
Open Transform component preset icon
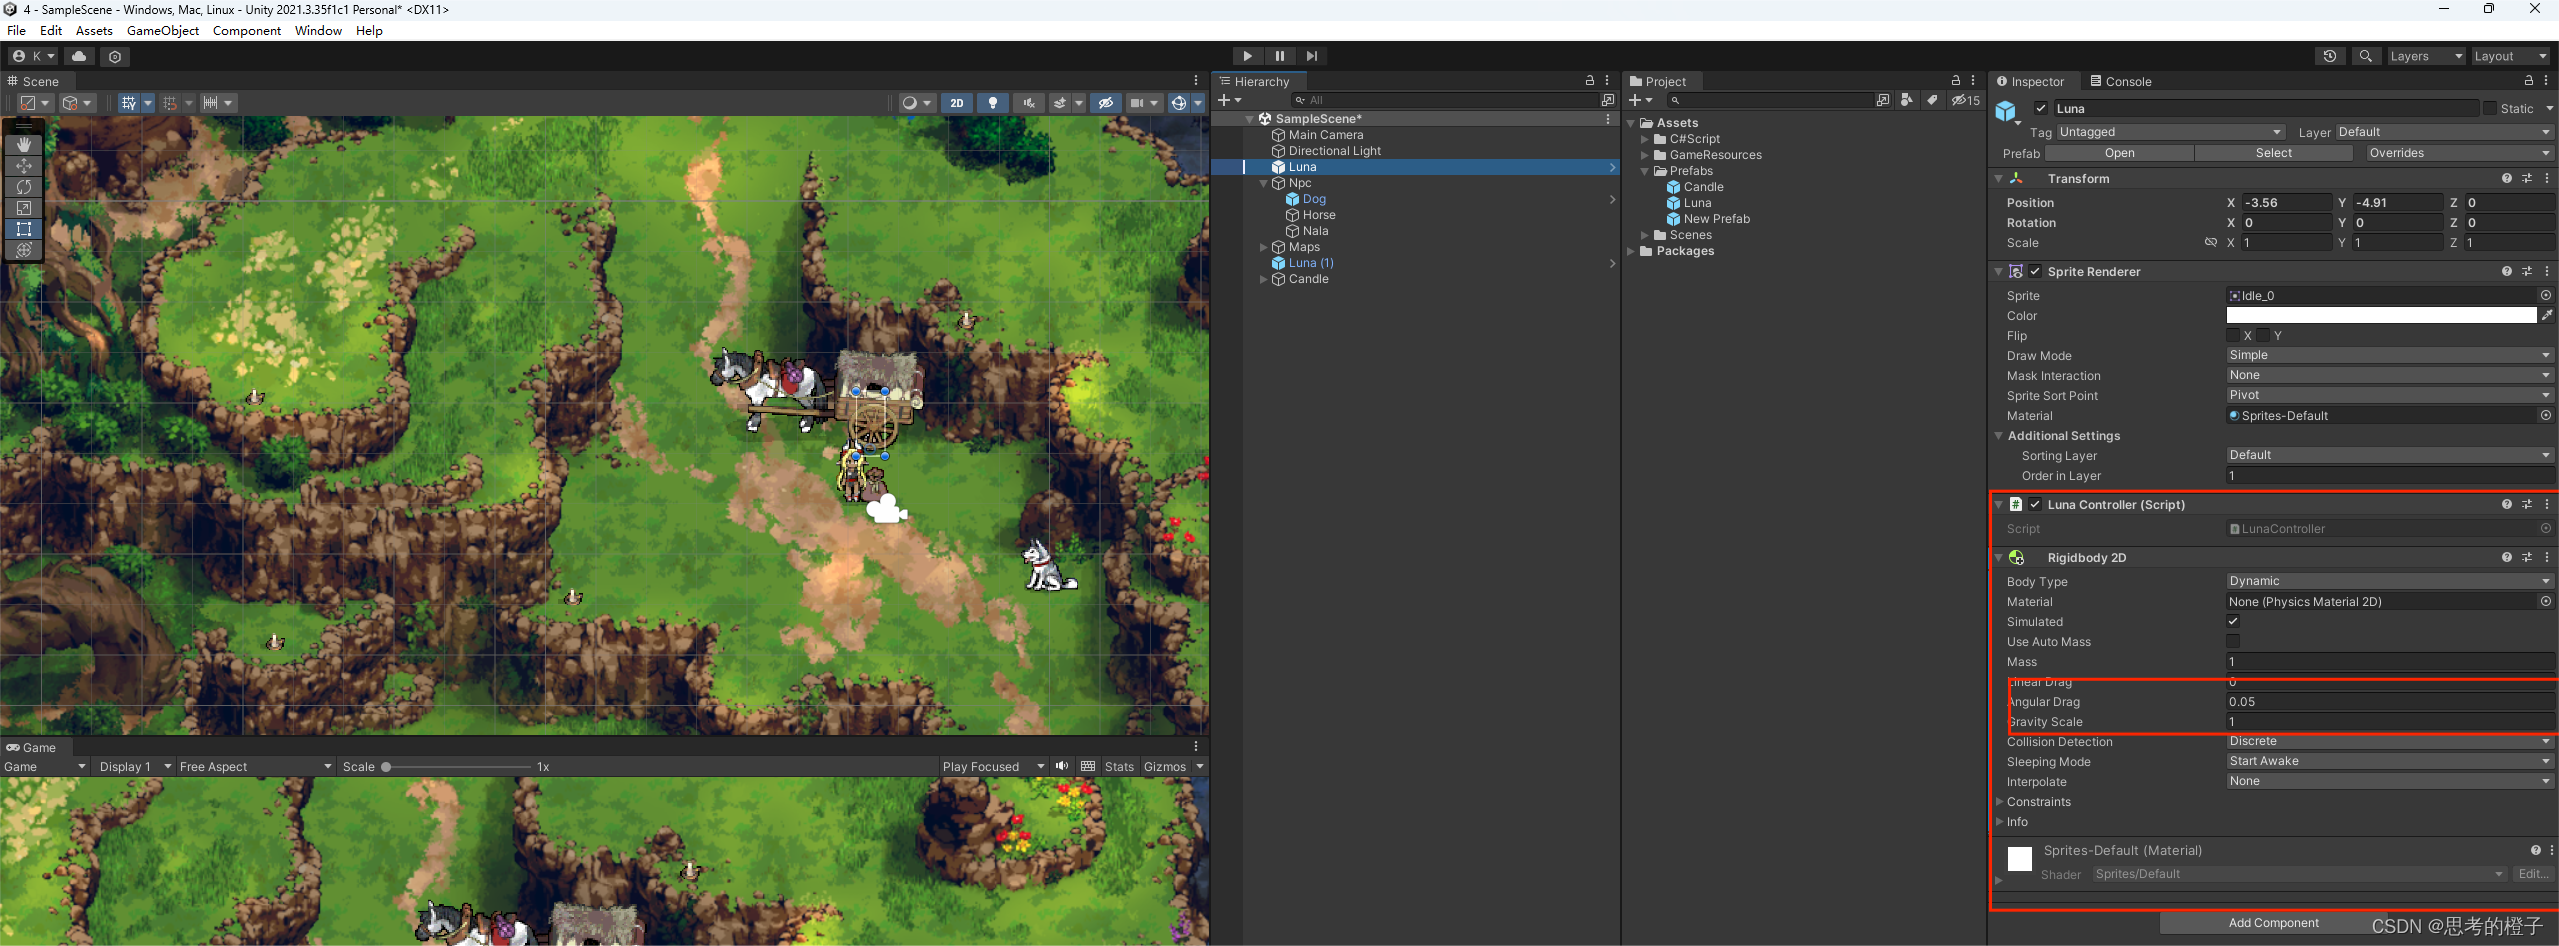coord(2526,178)
